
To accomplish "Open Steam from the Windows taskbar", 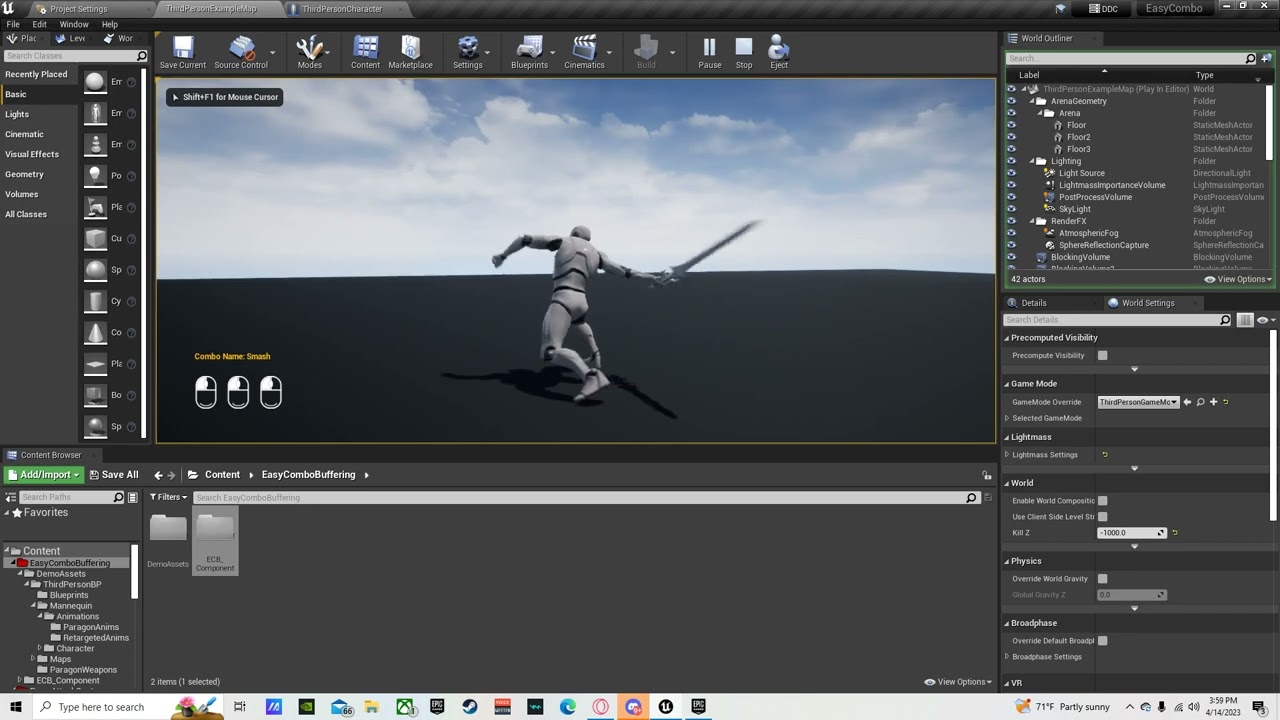I will pyautogui.click(x=469, y=707).
